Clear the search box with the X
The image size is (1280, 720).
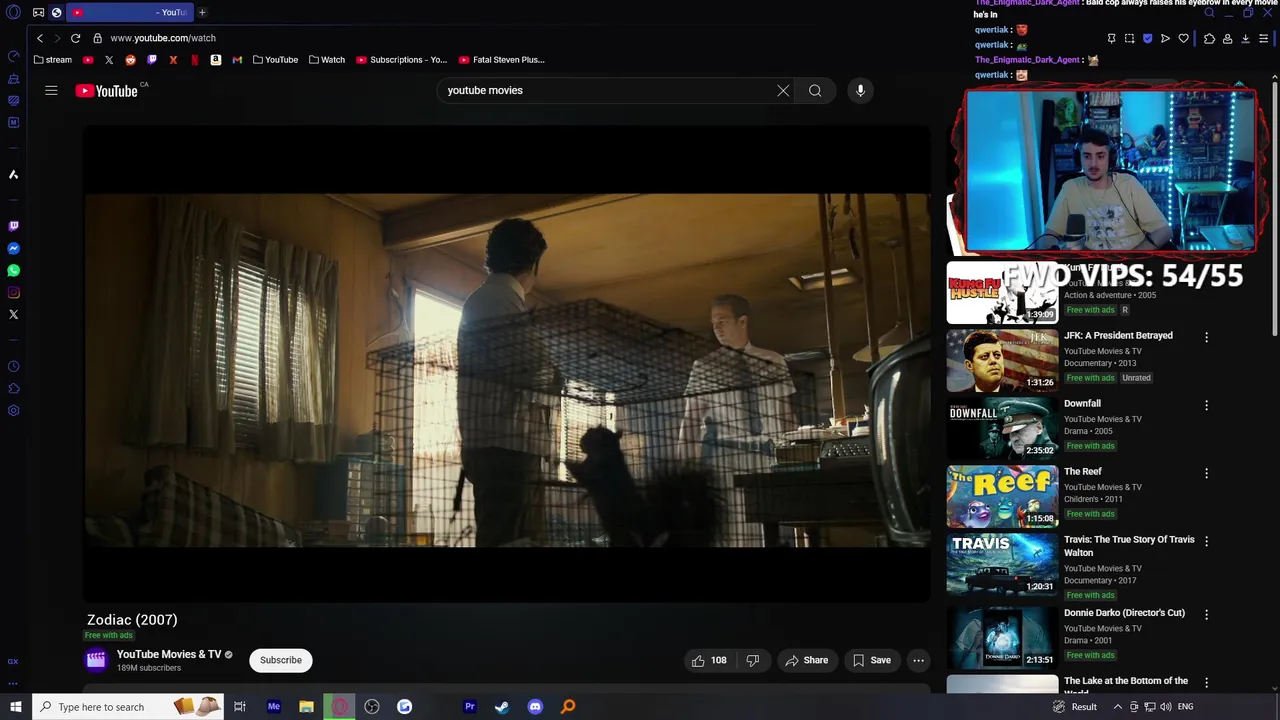pos(783,90)
